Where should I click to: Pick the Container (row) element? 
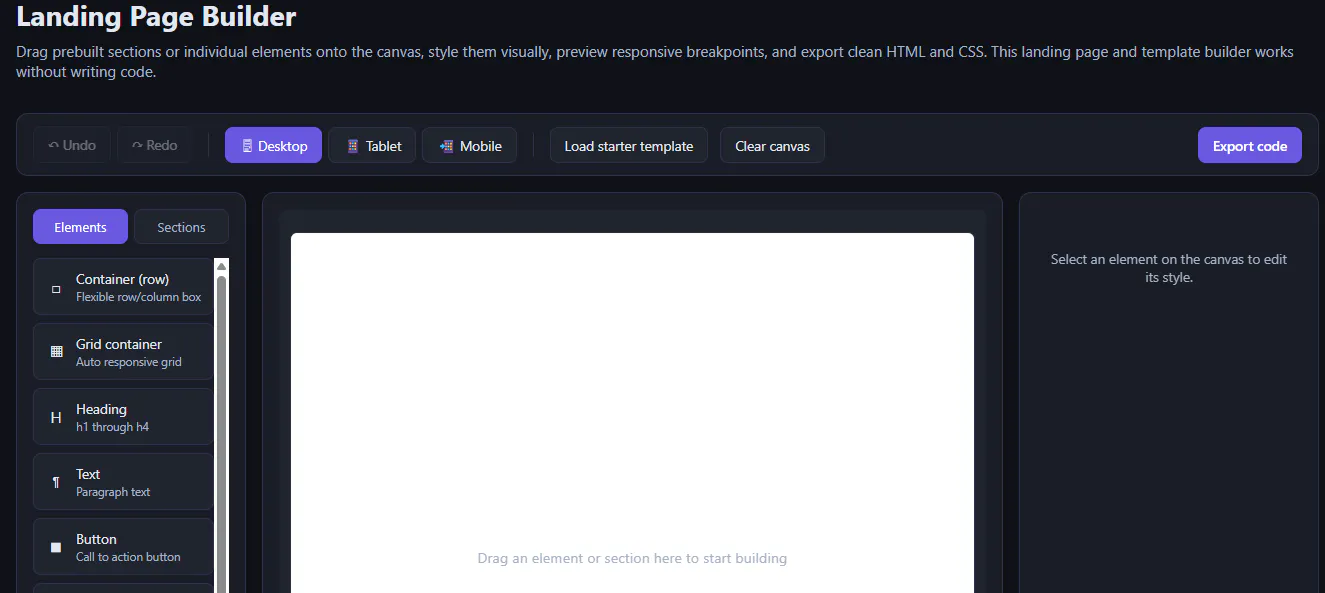[123, 287]
